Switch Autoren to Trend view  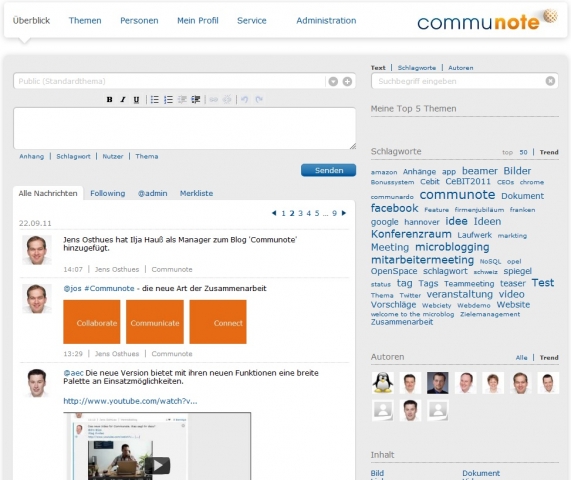click(549, 358)
